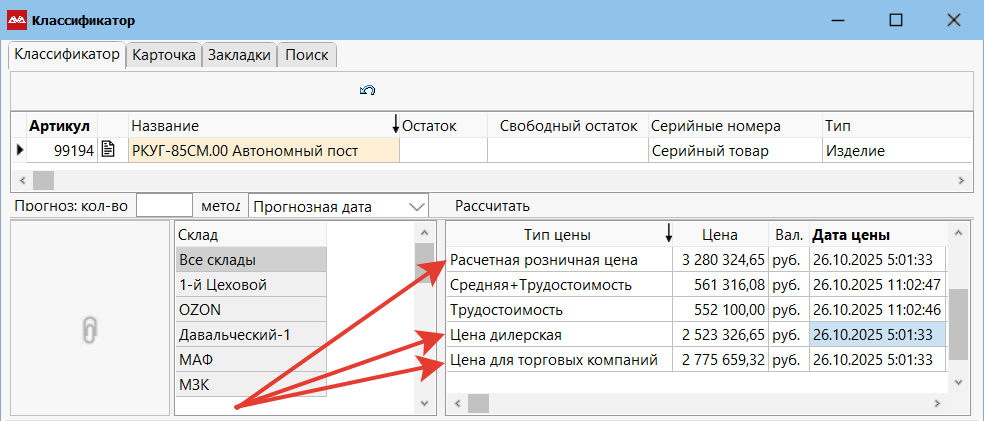Select OZON in the warehouse list
Screen dimensions: 984x421
[250, 310]
